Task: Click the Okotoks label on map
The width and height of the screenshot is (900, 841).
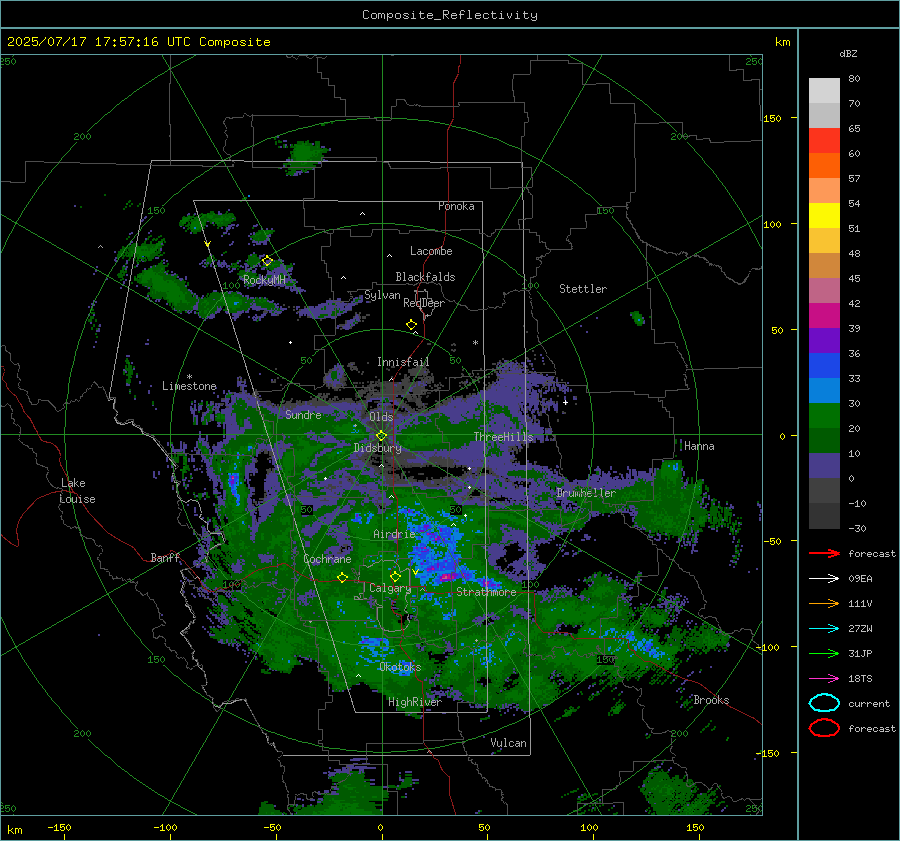Action: coord(400,667)
